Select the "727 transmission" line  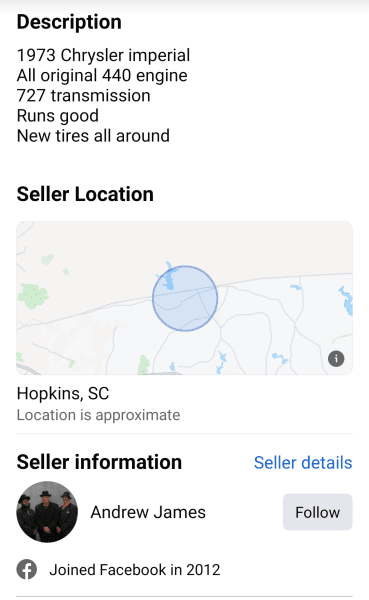pos(83,95)
